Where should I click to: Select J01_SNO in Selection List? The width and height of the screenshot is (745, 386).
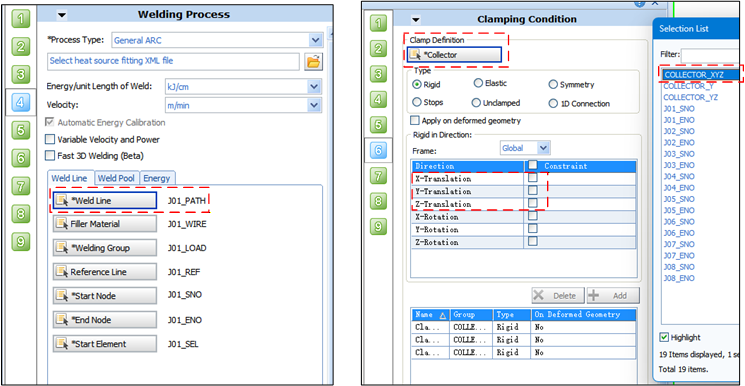click(x=678, y=108)
